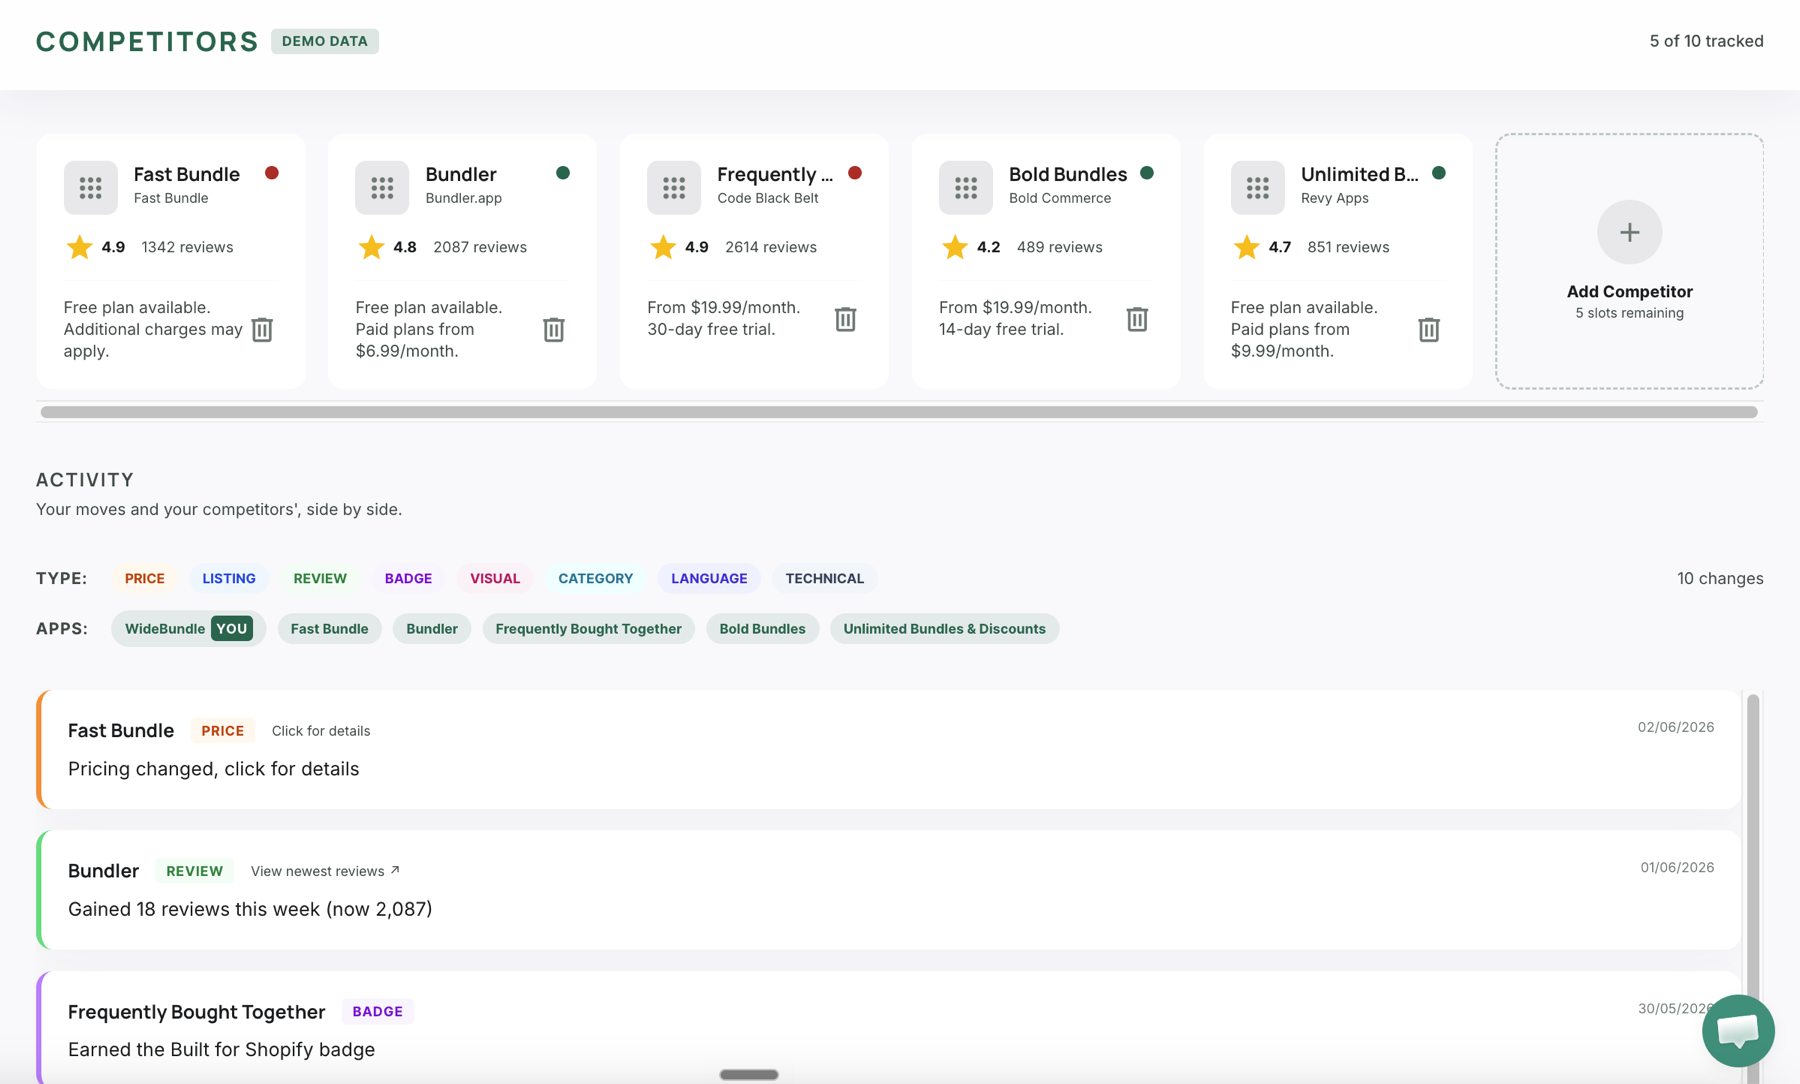This screenshot has width=1800, height=1084.
Task: Click the 4.2 rating star on Bold Bundles
Action: 955,247
